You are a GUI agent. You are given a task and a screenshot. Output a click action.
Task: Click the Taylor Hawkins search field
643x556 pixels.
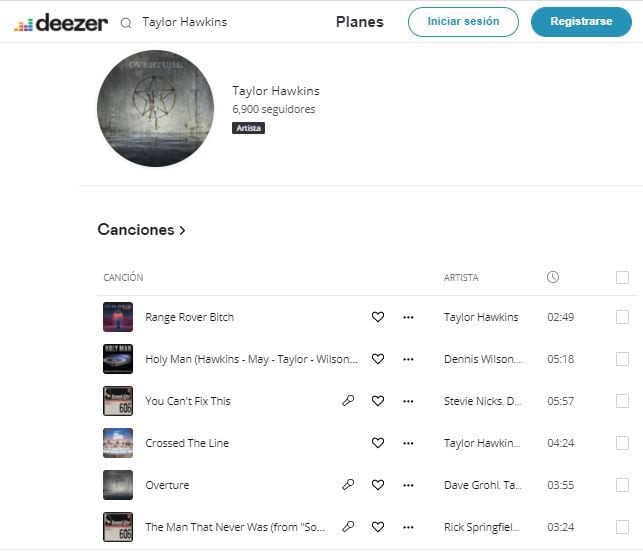click(x=220, y=22)
